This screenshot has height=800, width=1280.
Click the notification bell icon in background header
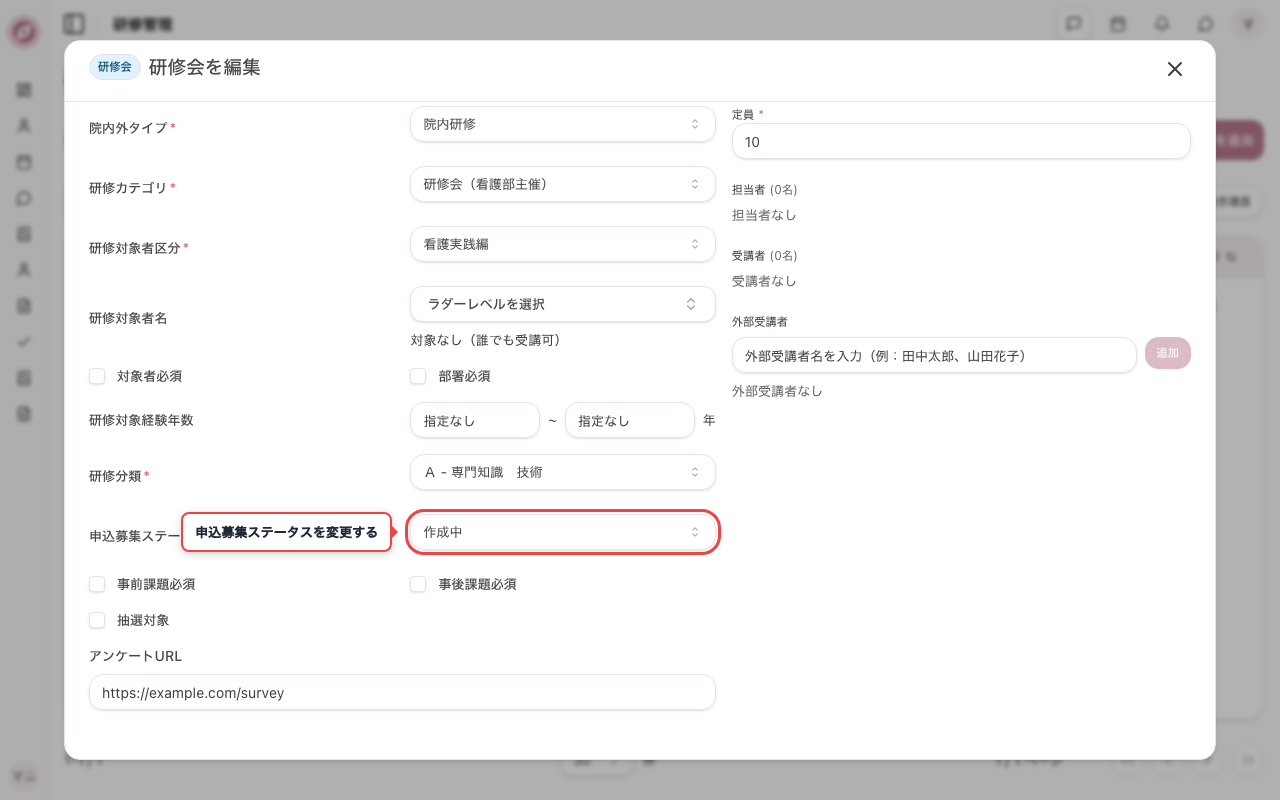point(1162,23)
